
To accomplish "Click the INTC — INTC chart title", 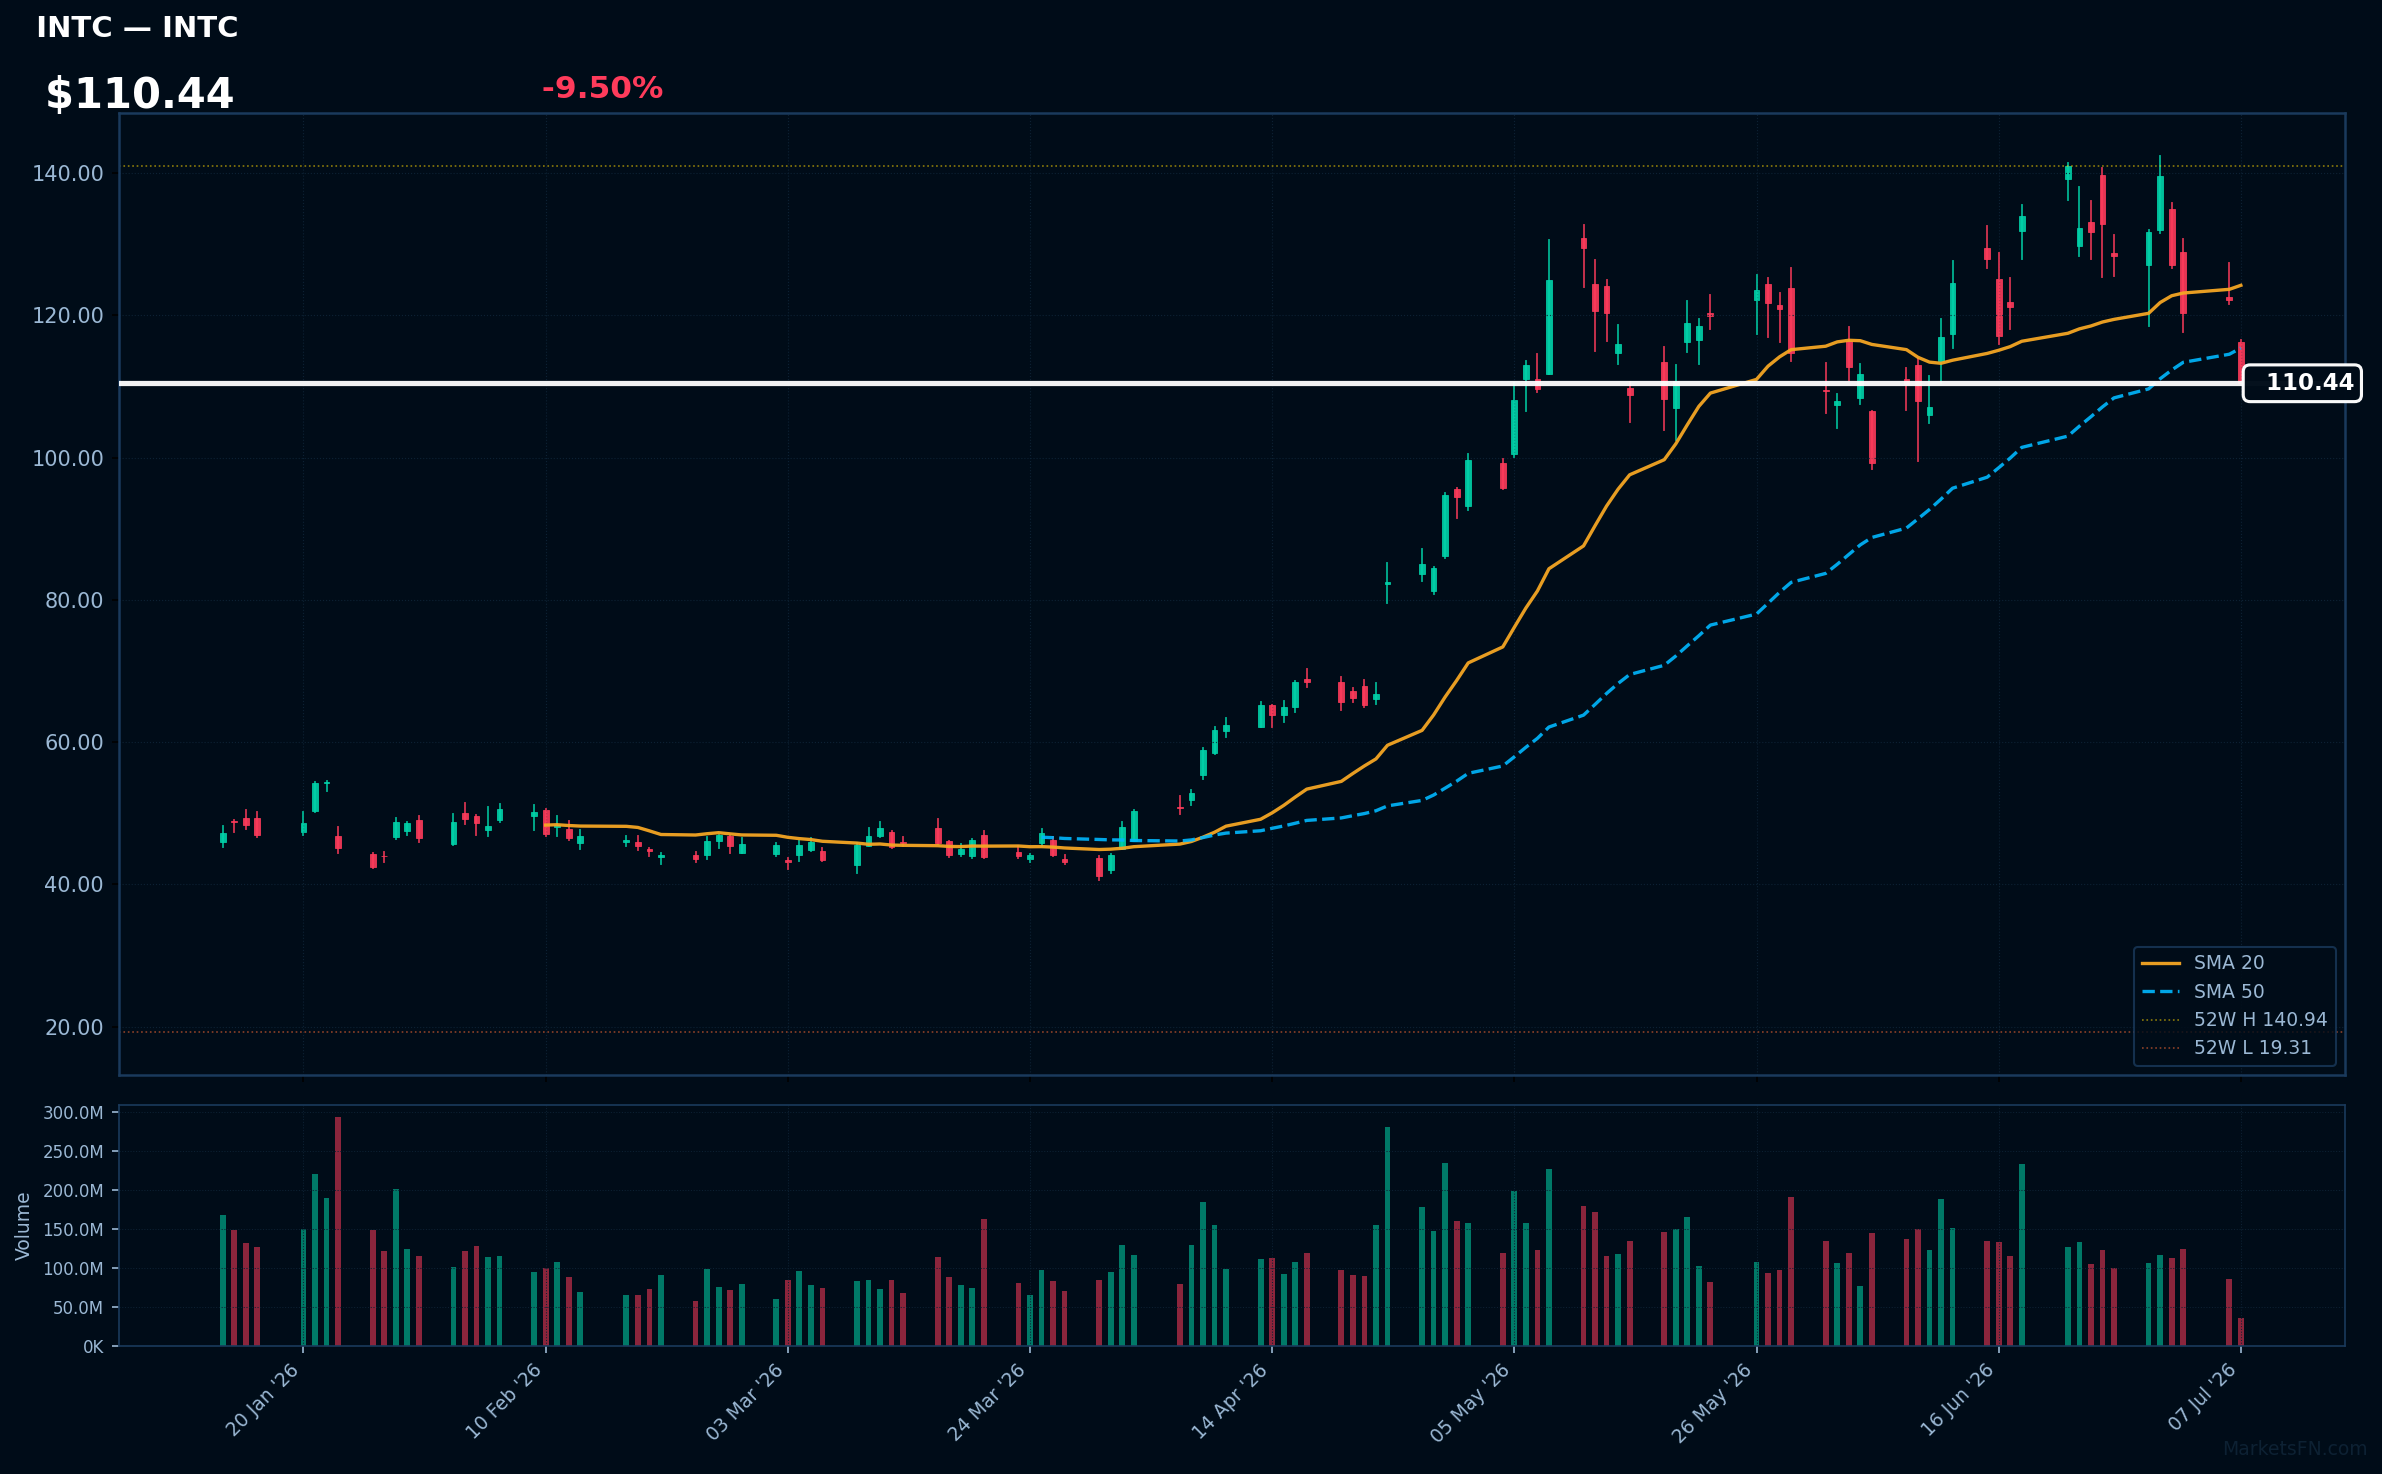I will pyautogui.click(x=137, y=27).
